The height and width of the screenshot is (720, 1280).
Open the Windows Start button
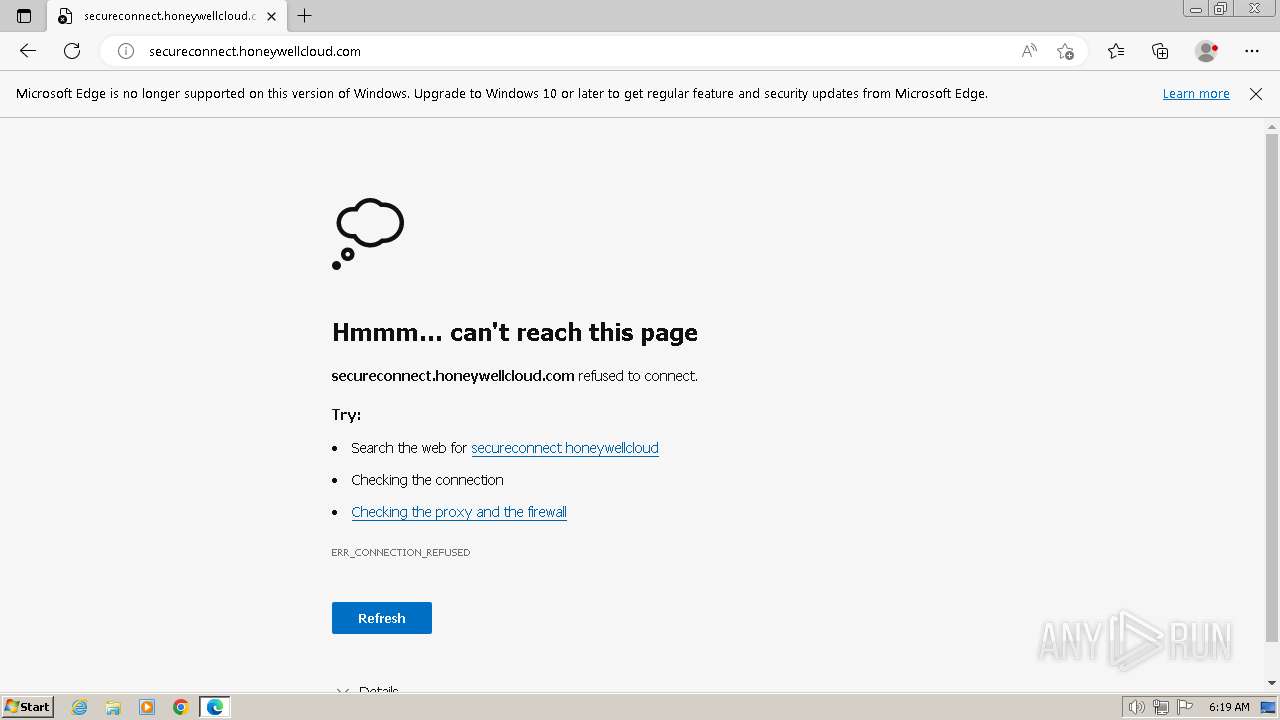pyautogui.click(x=27, y=707)
